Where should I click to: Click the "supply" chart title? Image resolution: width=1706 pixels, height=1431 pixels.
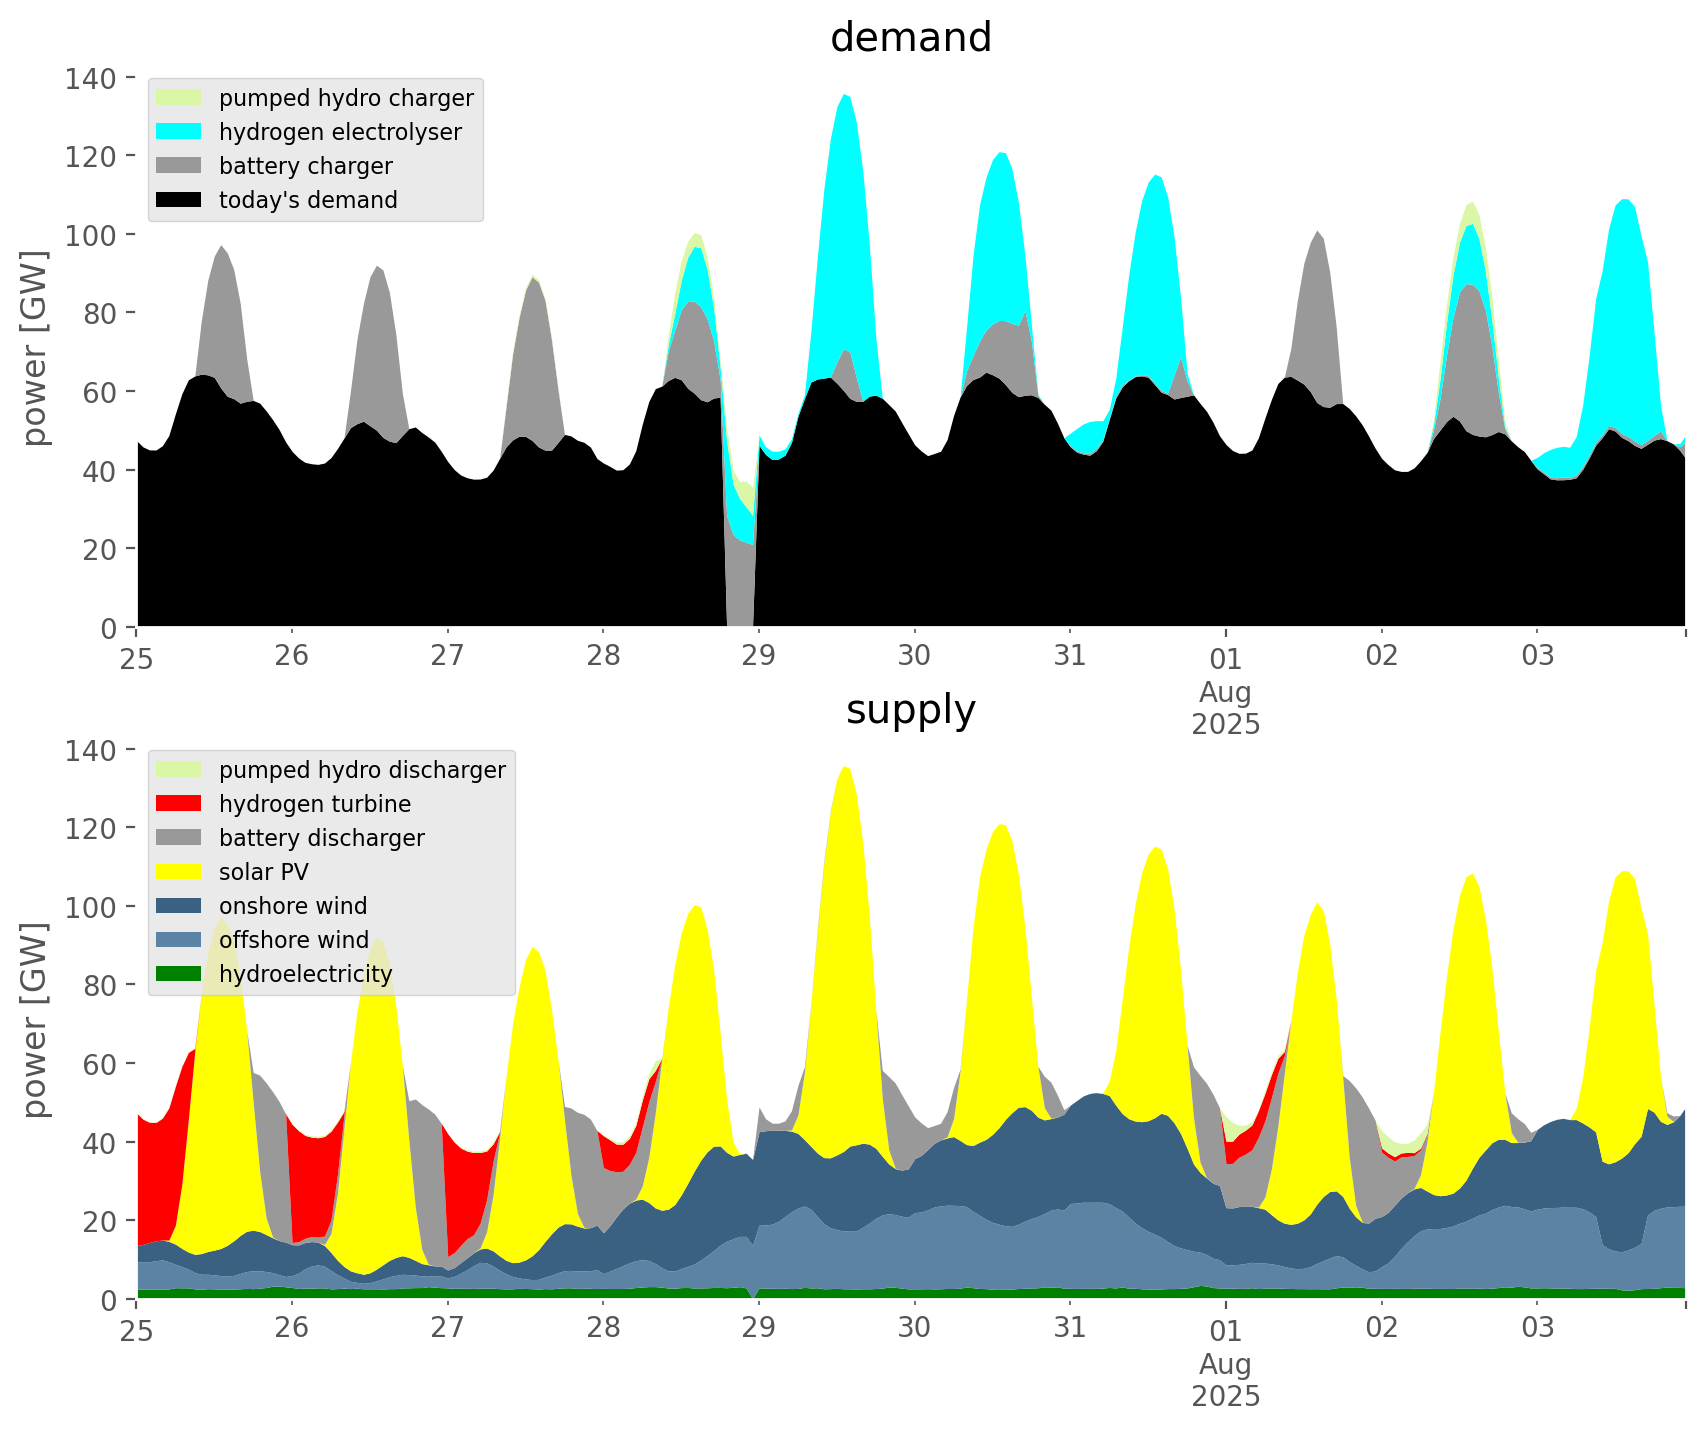tap(910, 710)
